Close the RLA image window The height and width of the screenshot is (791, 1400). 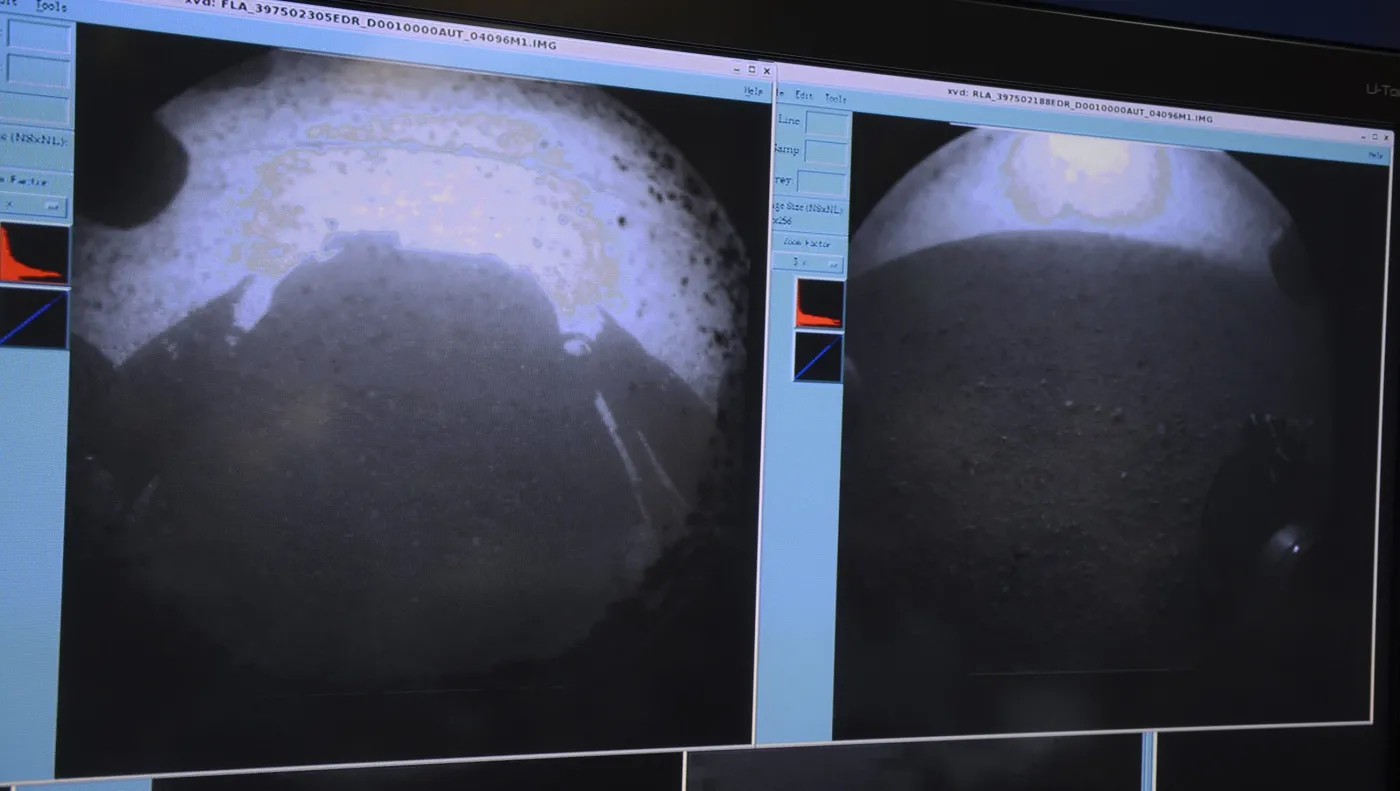click(1387, 136)
